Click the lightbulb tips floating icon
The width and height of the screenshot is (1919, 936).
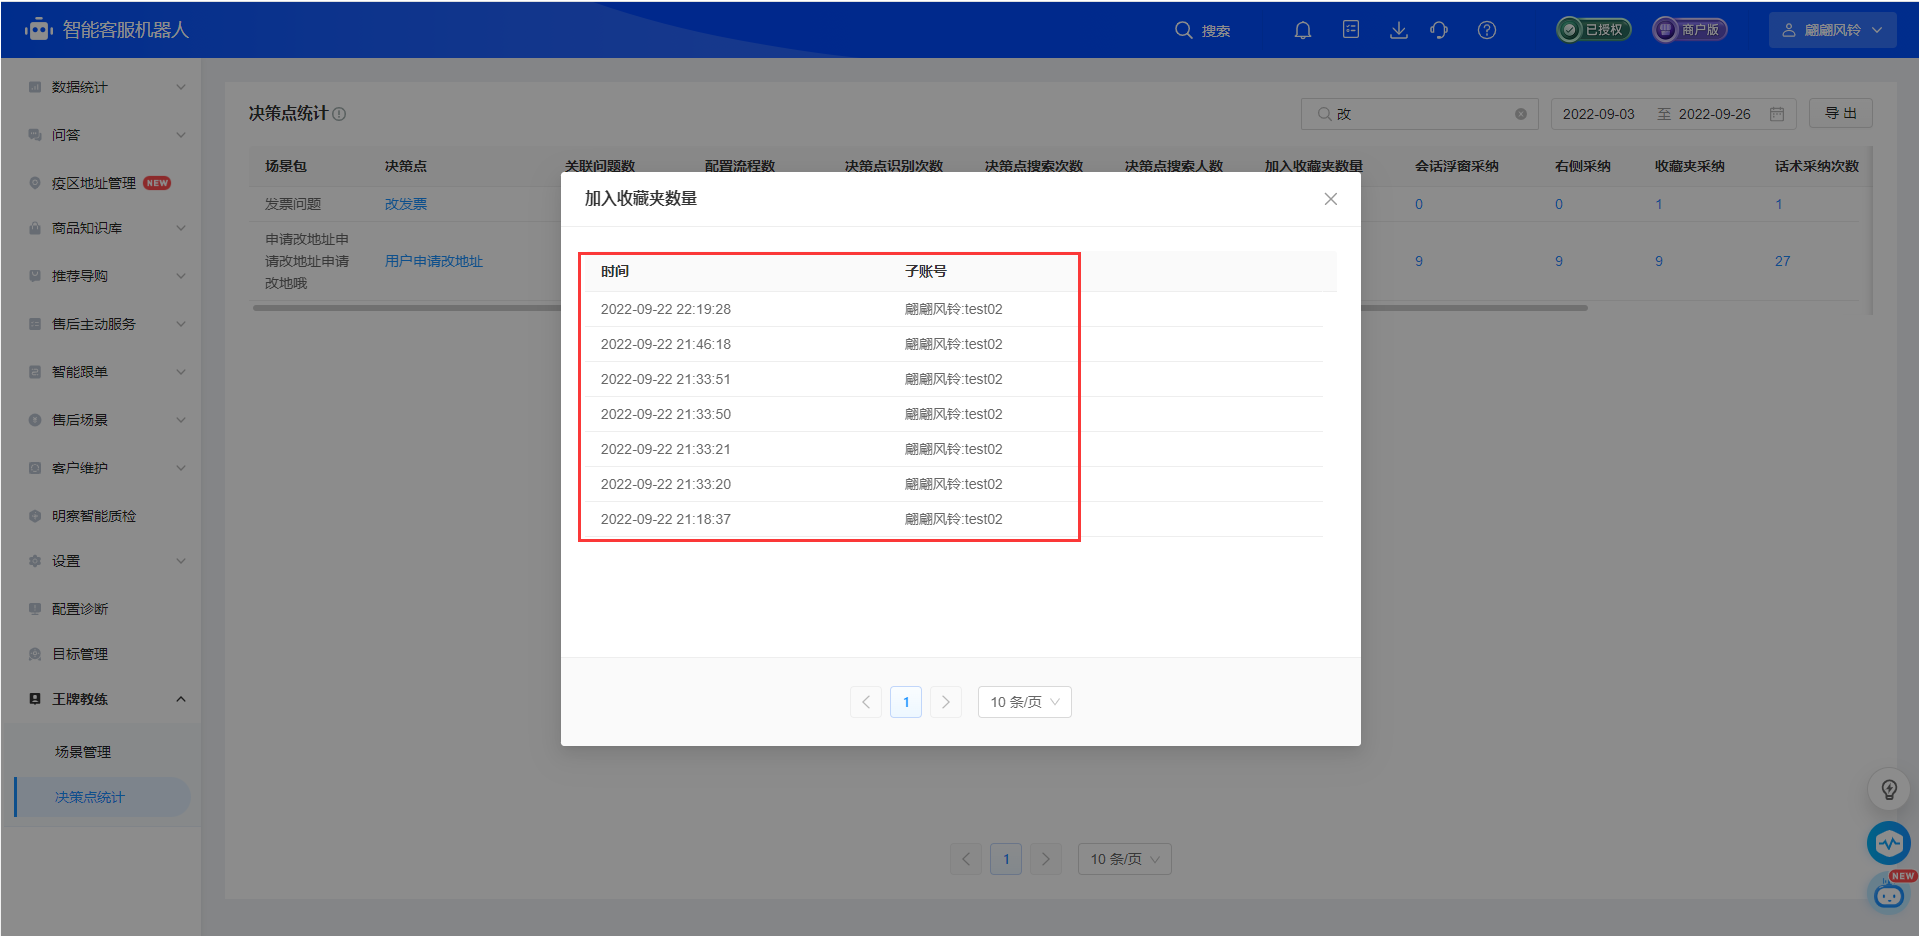(1889, 790)
